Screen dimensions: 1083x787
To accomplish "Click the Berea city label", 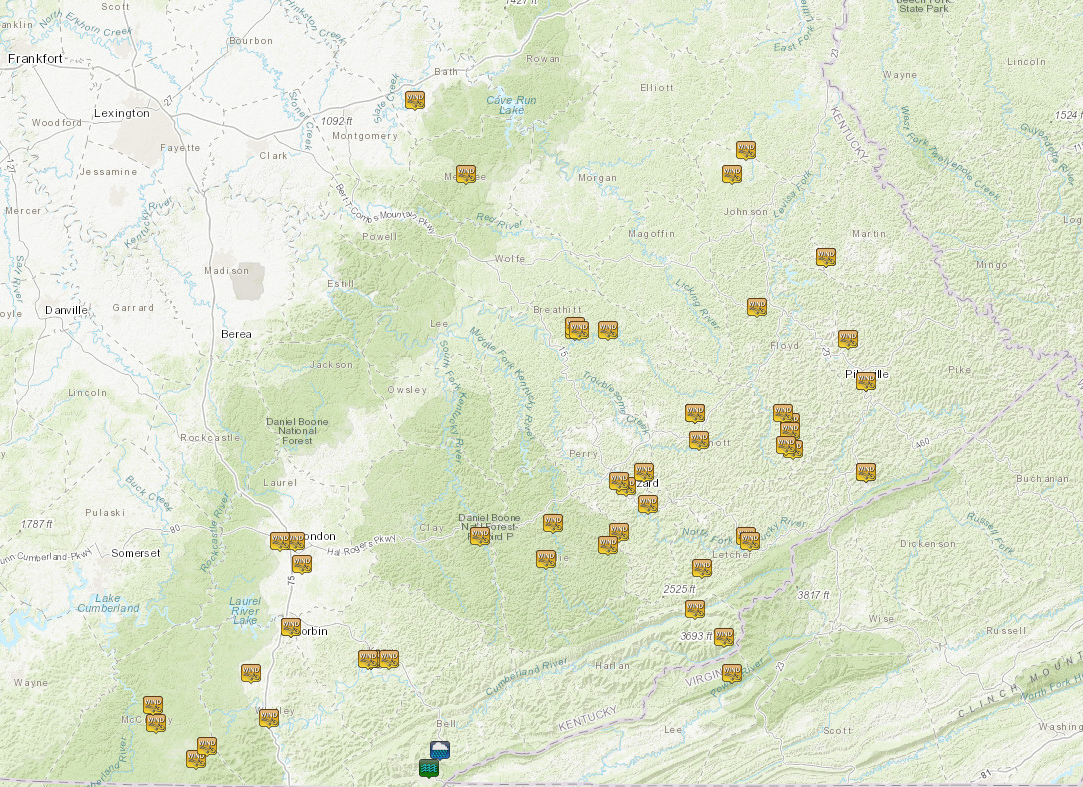I will [x=236, y=334].
